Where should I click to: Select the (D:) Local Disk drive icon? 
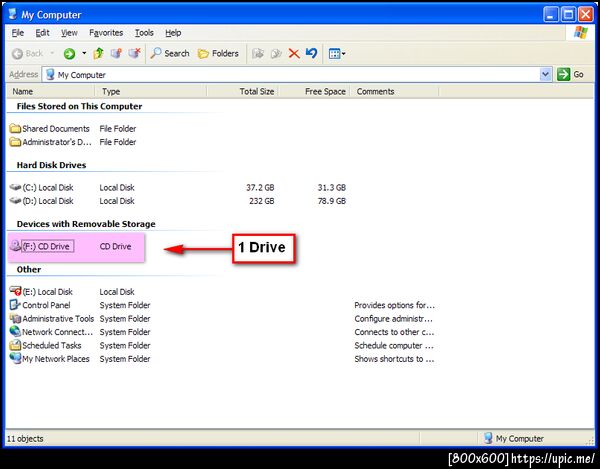[x=15, y=200]
